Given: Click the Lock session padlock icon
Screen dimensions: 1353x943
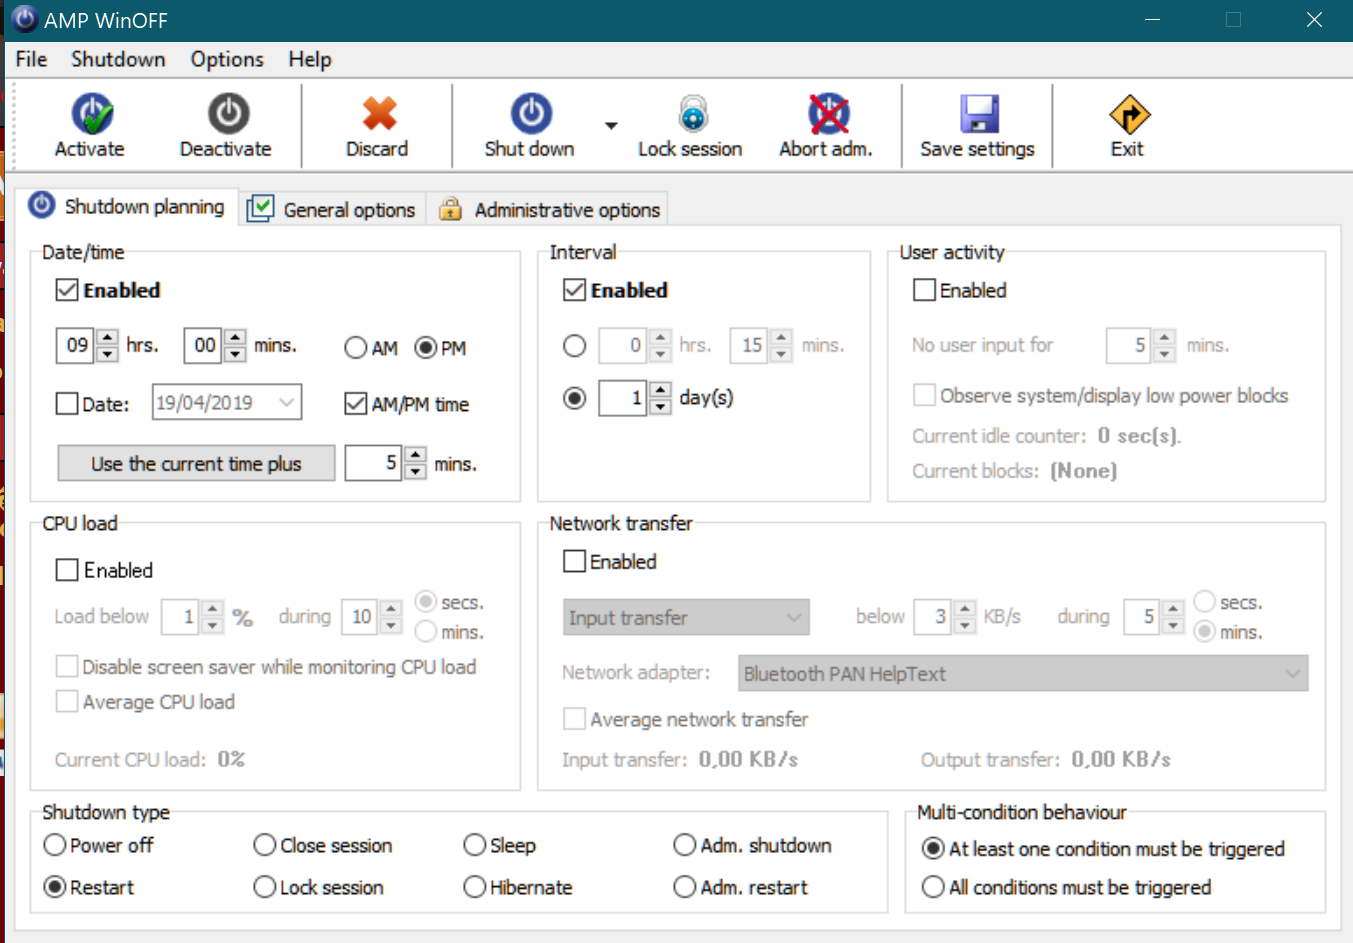Looking at the screenshot, I should pyautogui.click(x=692, y=114).
